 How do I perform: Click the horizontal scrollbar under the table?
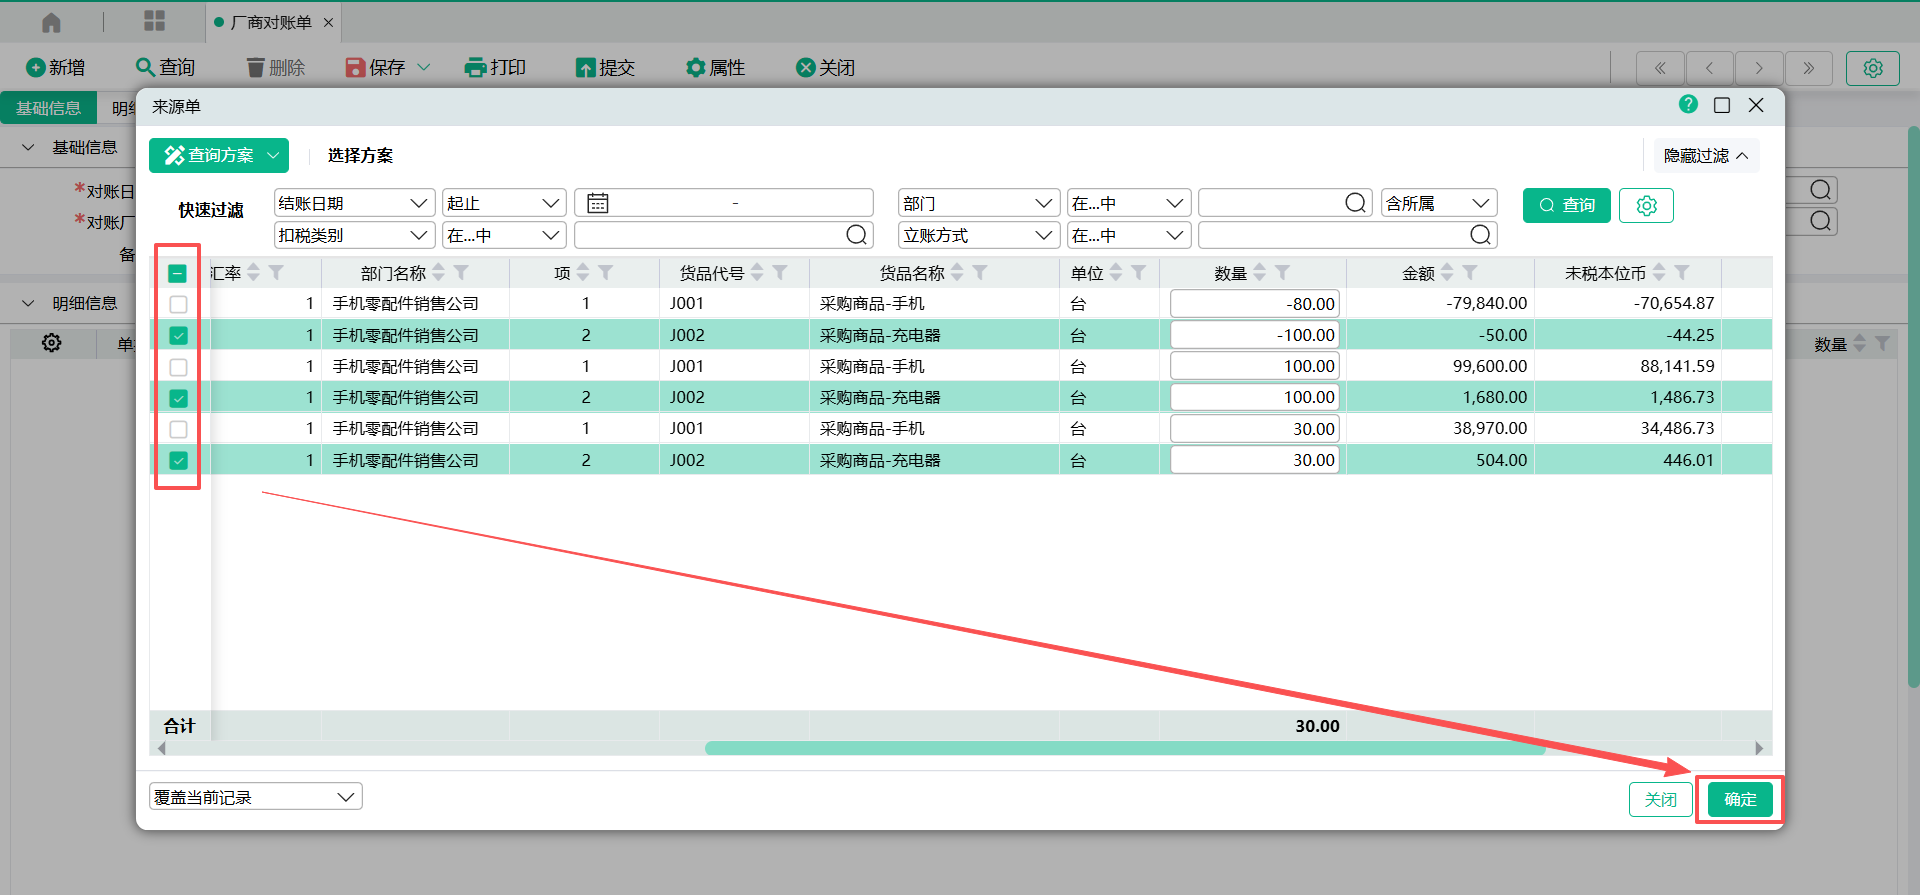coord(1125,748)
